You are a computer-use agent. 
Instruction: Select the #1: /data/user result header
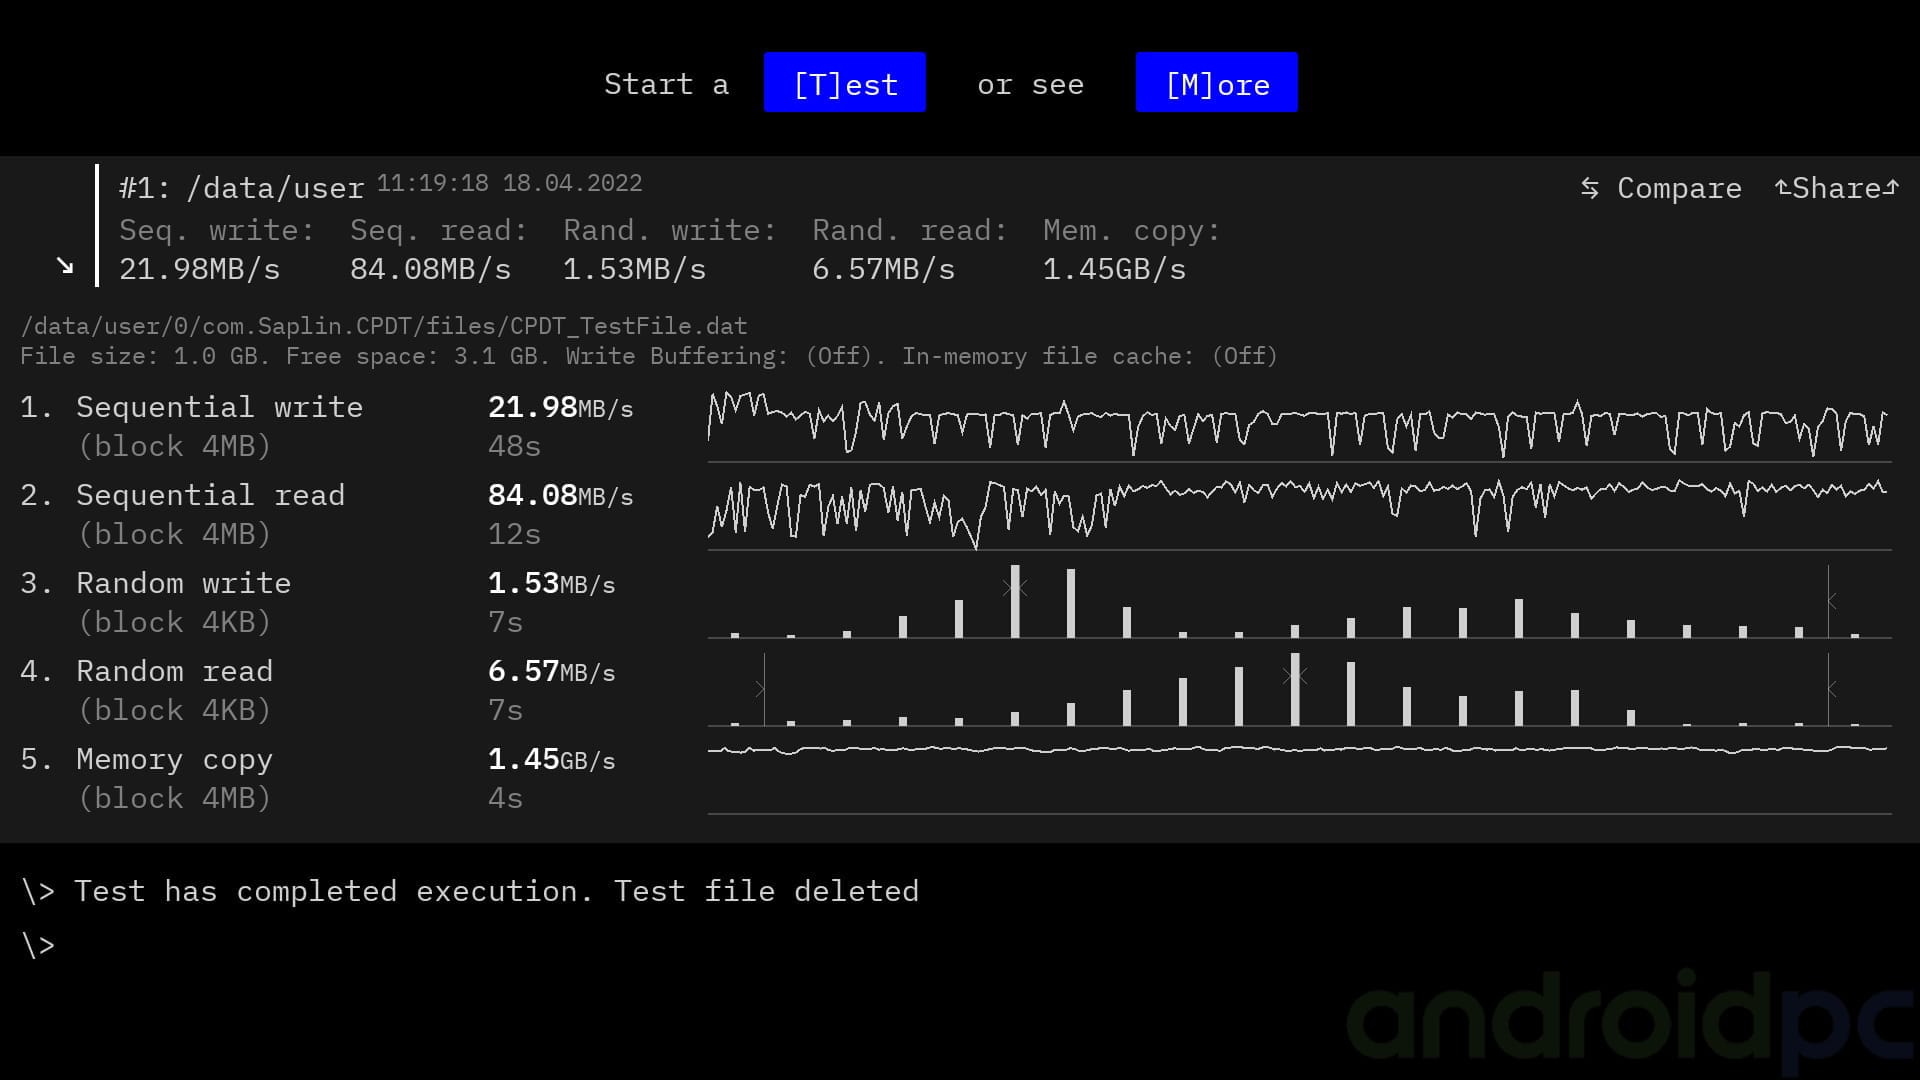[x=241, y=188]
